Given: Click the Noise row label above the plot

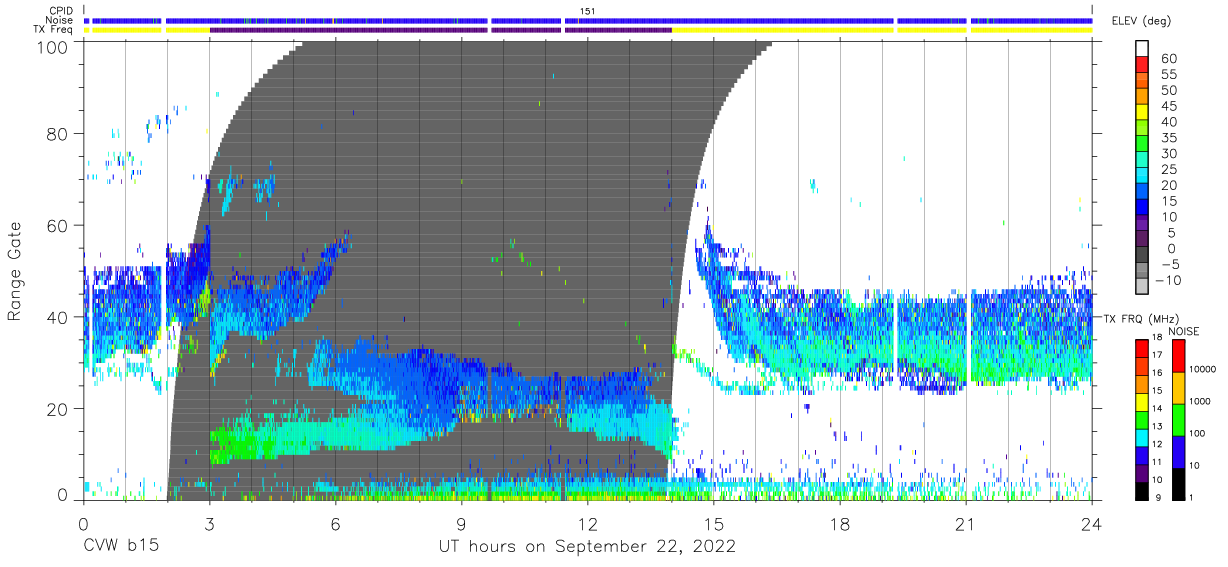Looking at the screenshot, I should click(61, 20).
